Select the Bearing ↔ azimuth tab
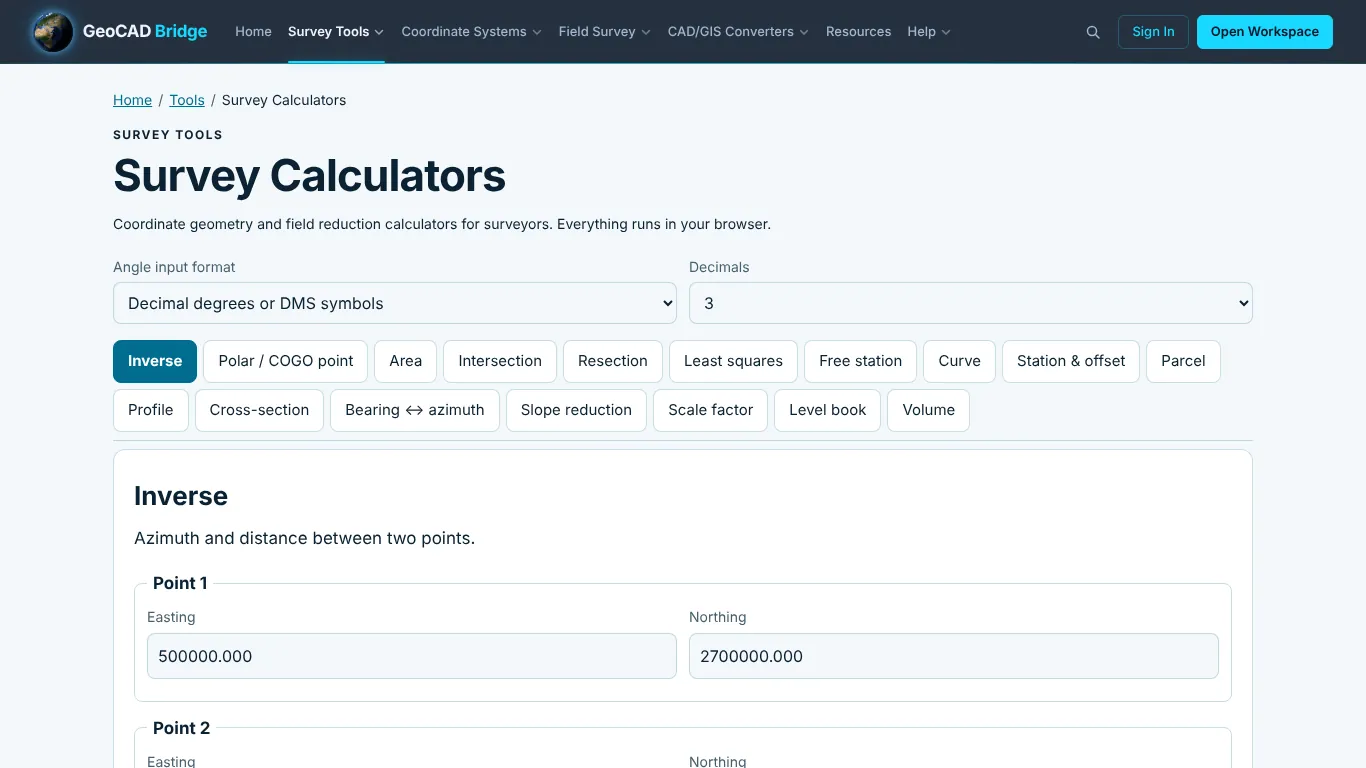Viewport: 1366px width, 768px height. click(x=415, y=410)
